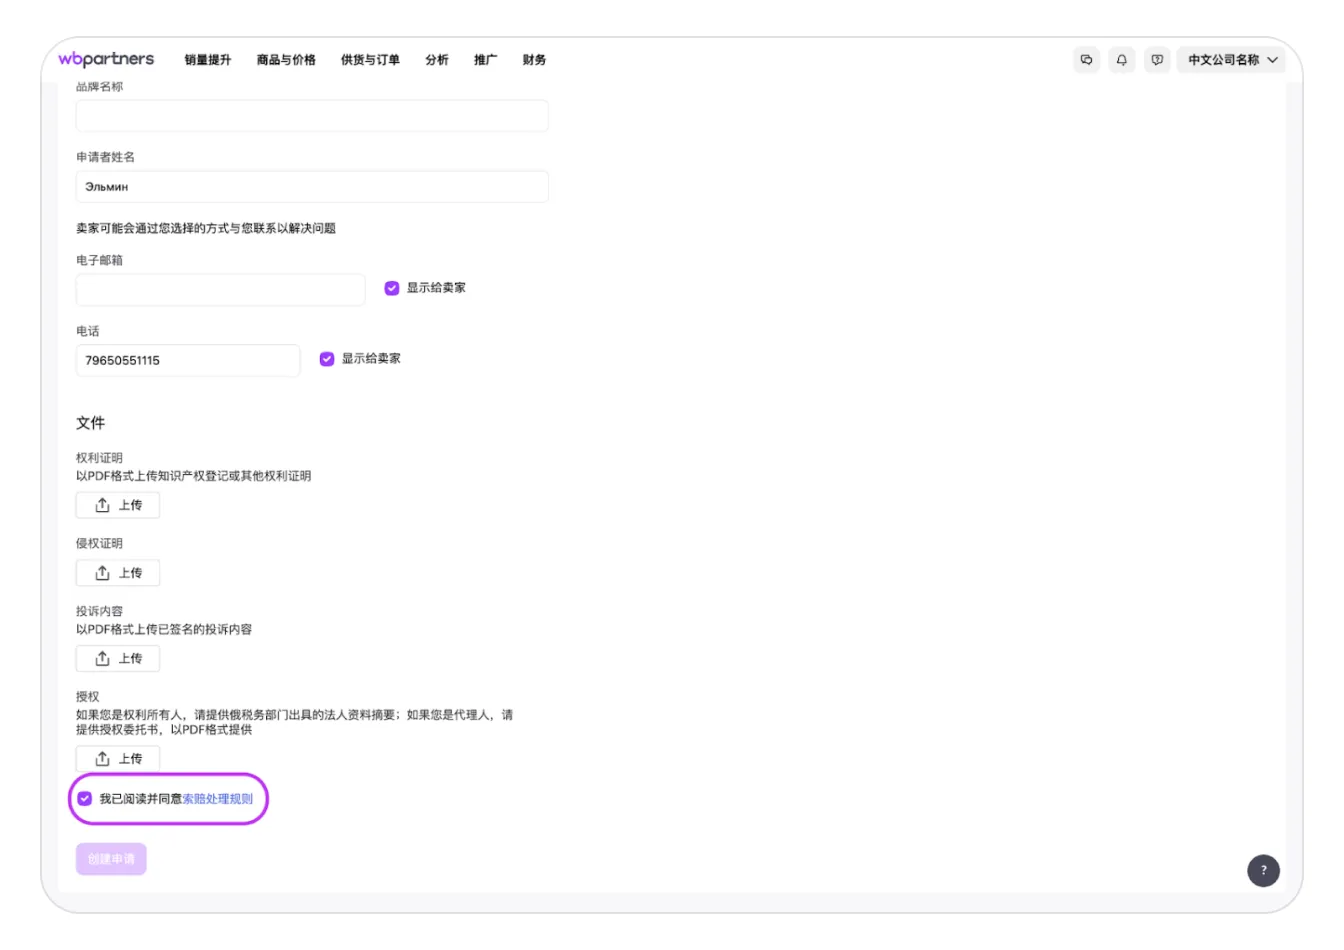
Task: Click the question bubble support icon
Action: [x=1157, y=60]
